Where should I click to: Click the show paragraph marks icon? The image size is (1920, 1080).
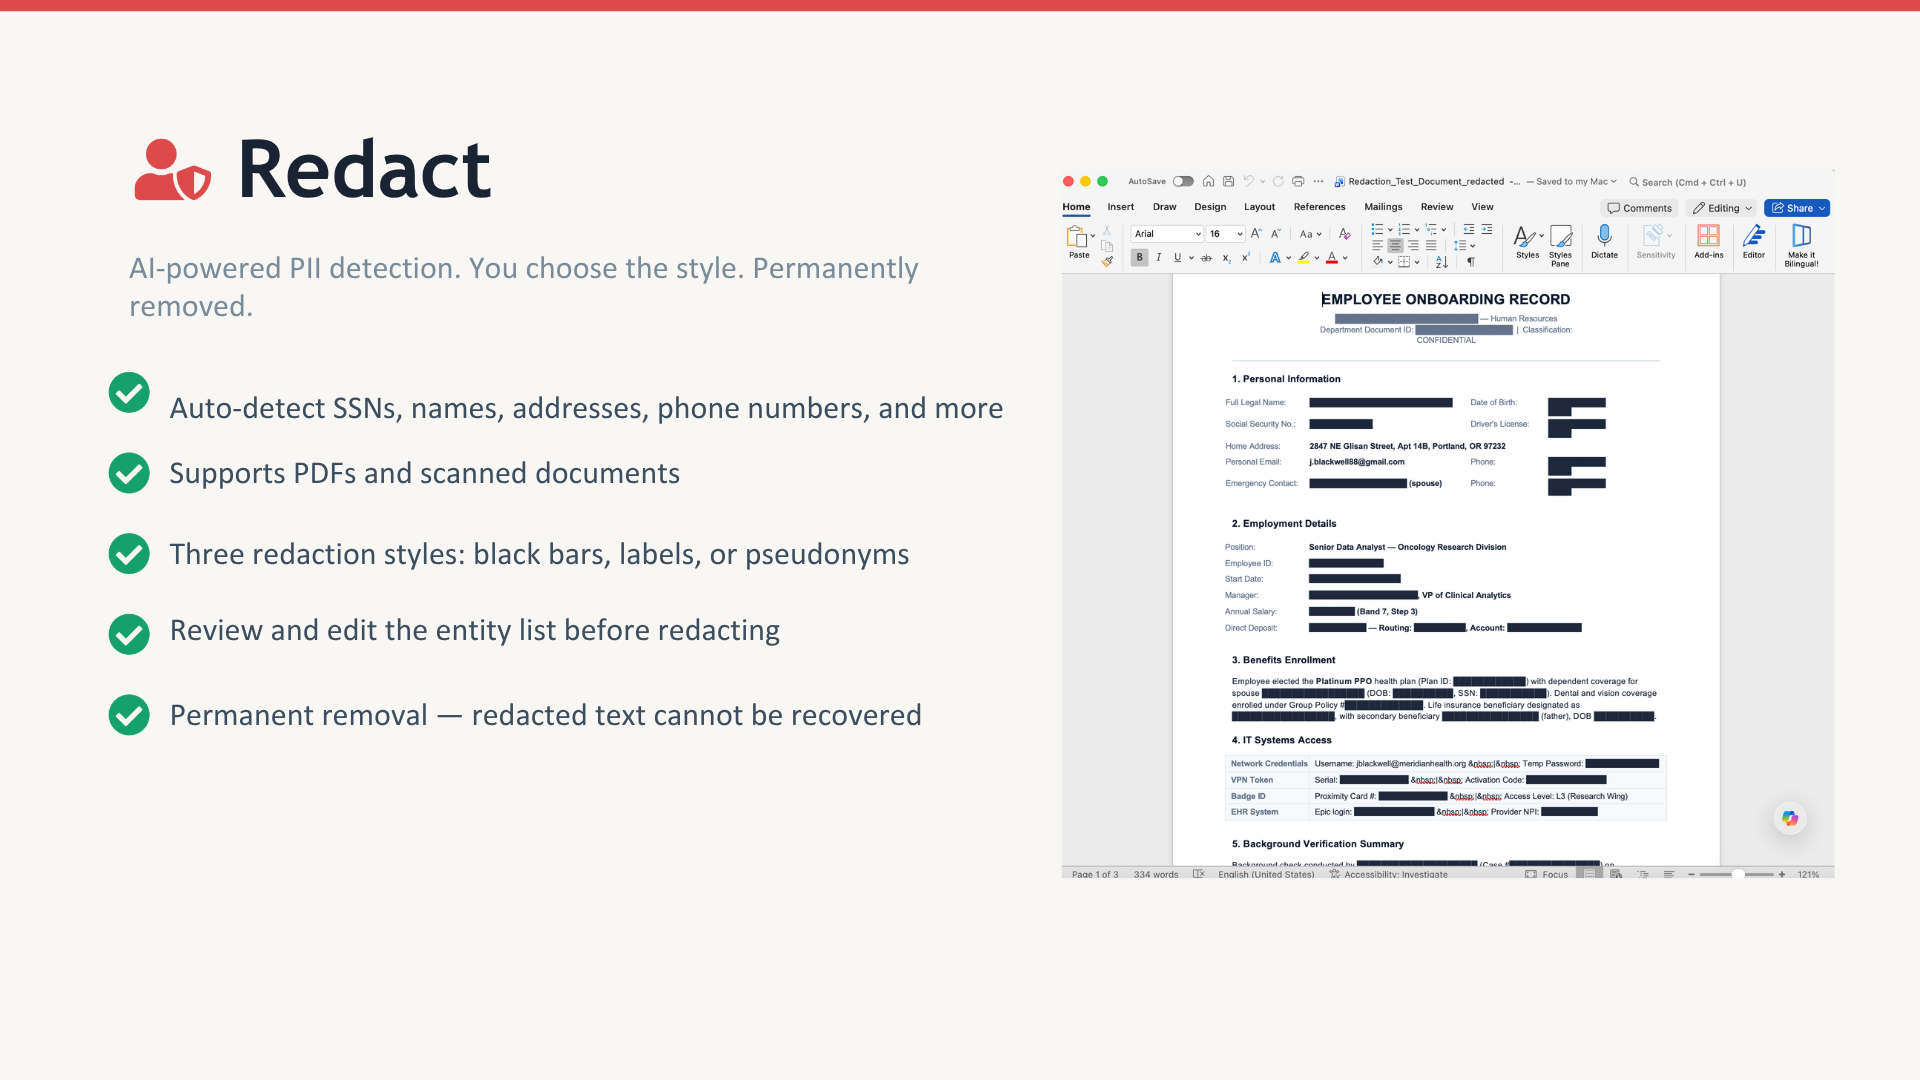(x=1471, y=262)
